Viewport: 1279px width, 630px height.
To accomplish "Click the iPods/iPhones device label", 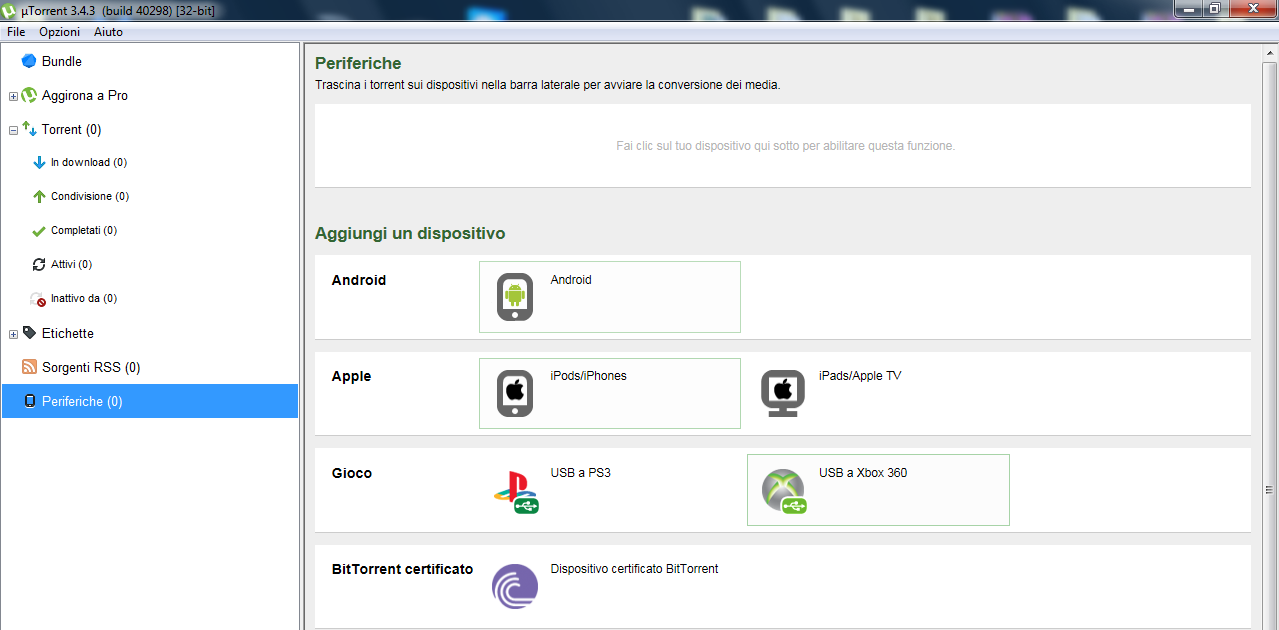I will pyautogui.click(x=589, y=376).
